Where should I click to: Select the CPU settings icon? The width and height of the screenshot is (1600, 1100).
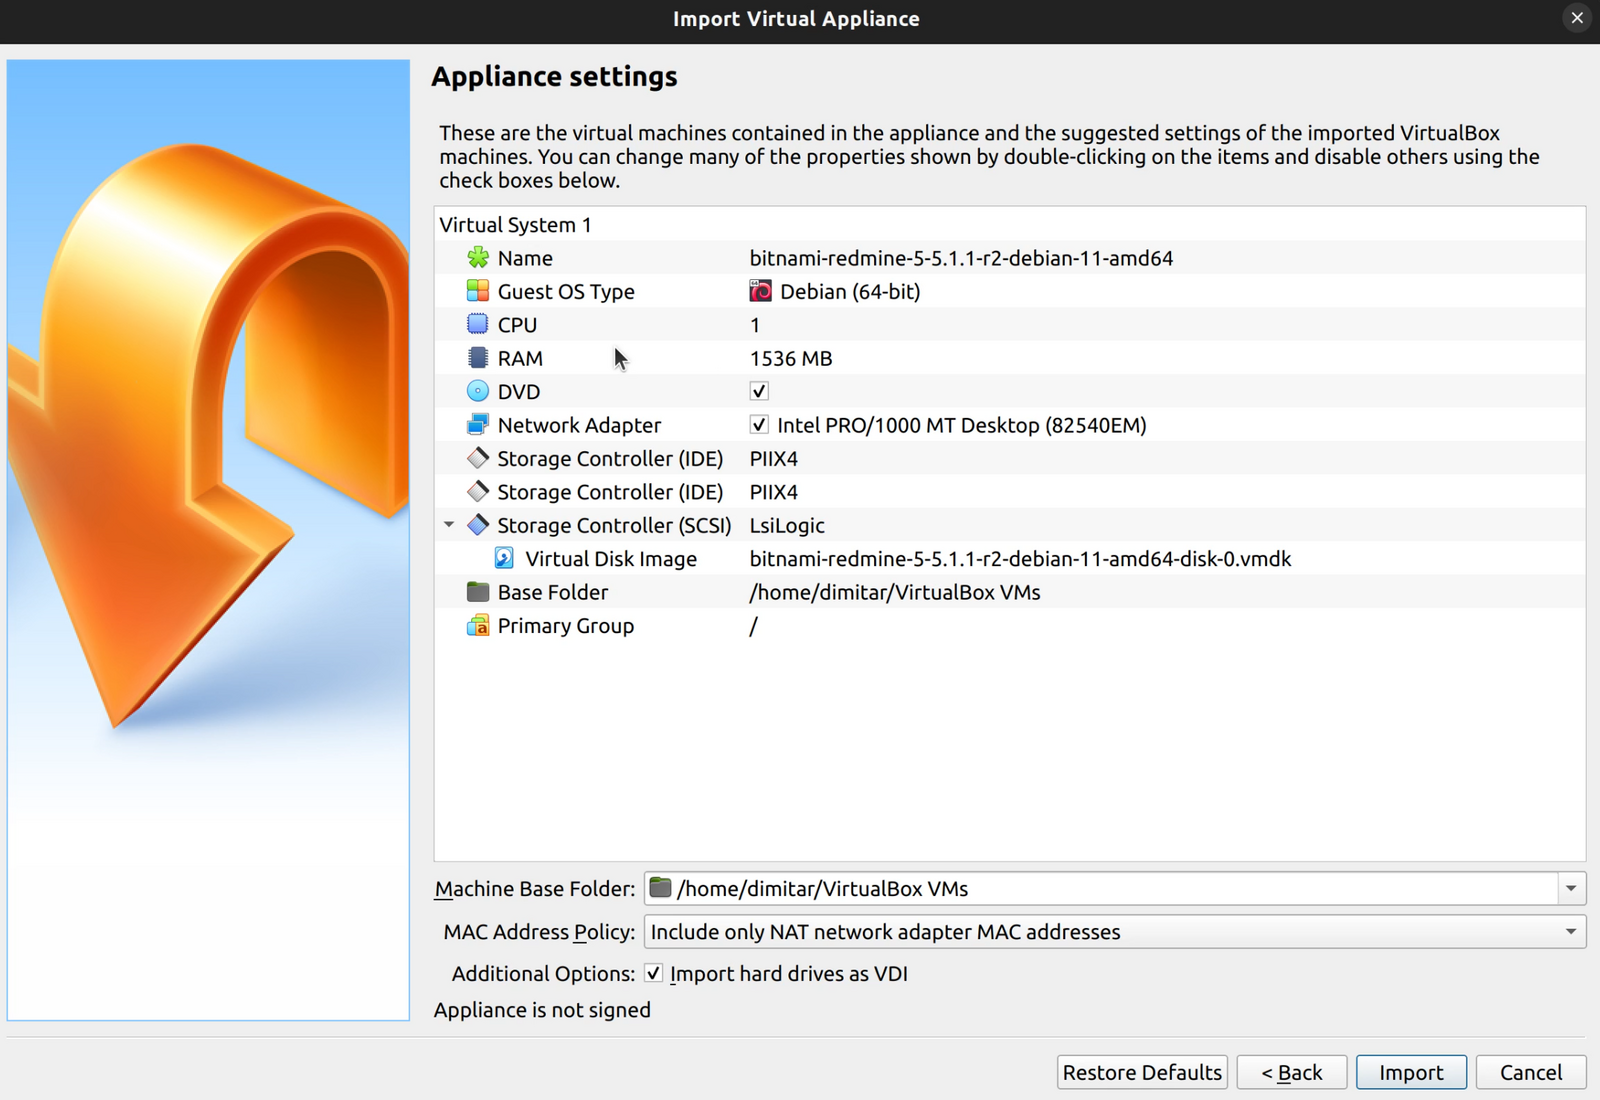coord(476,324)
